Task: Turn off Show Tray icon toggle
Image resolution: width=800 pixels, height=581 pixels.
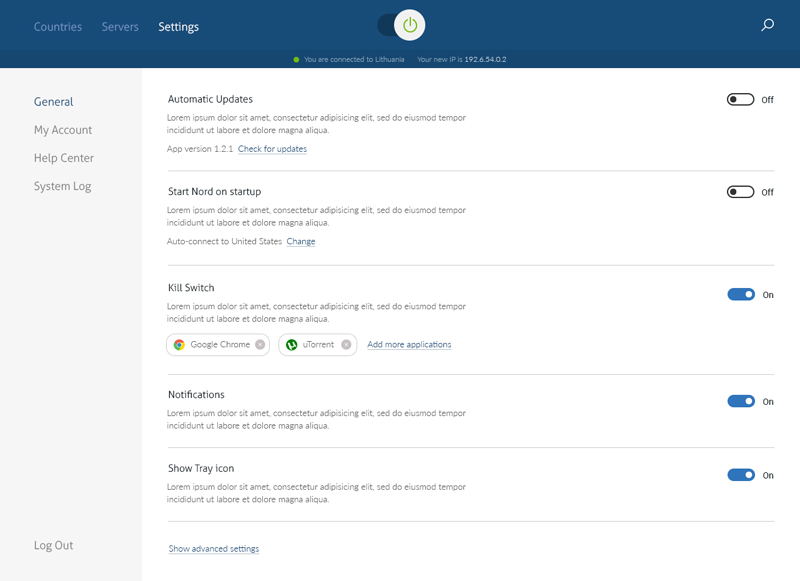Action: coord(741,475)
